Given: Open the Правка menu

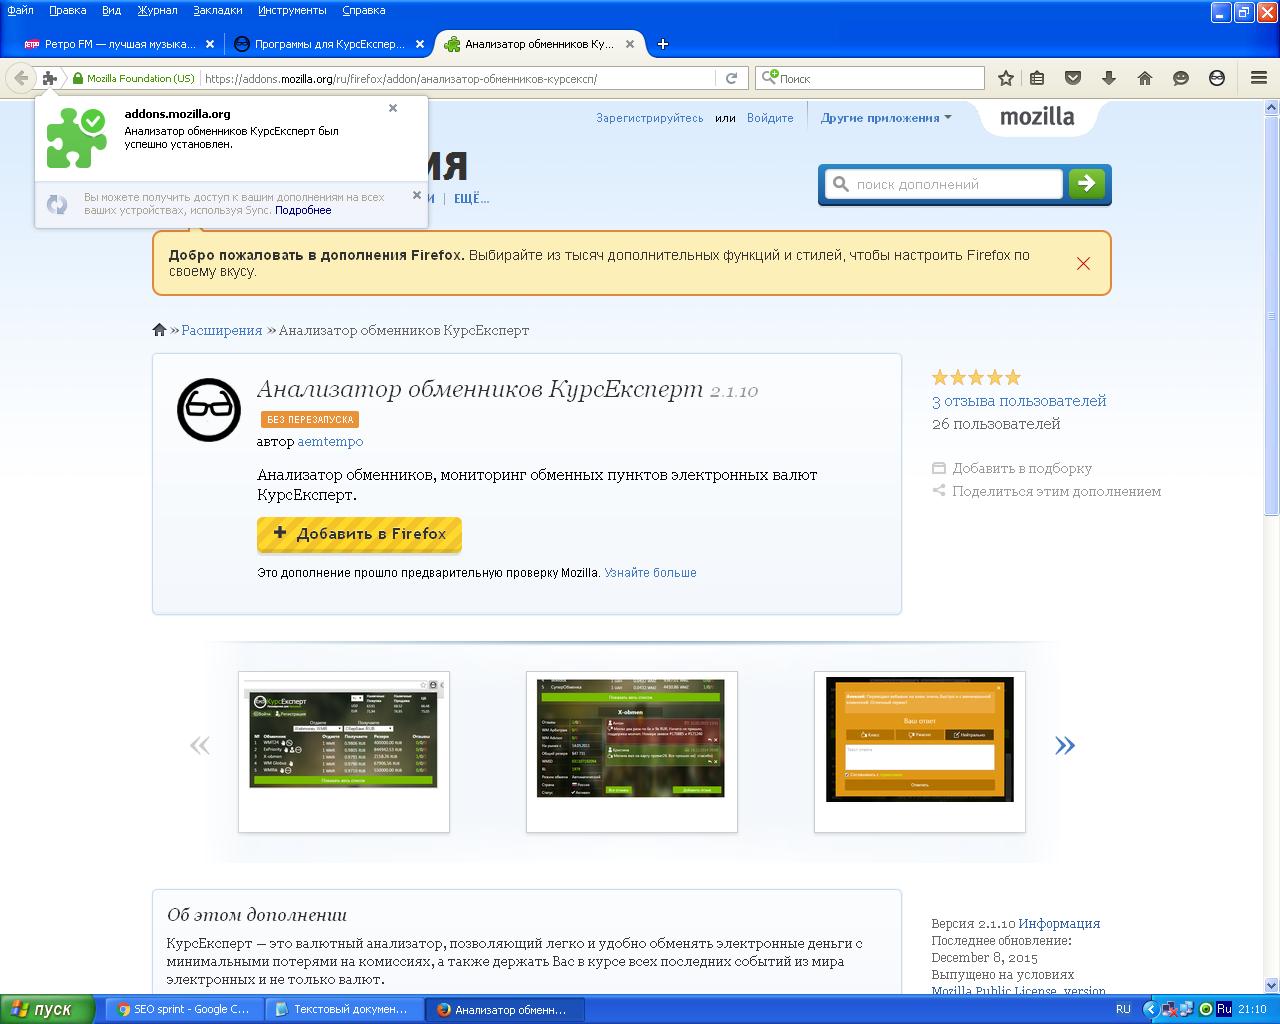Looking at the screenshot, I should click(x=67, y=10).
